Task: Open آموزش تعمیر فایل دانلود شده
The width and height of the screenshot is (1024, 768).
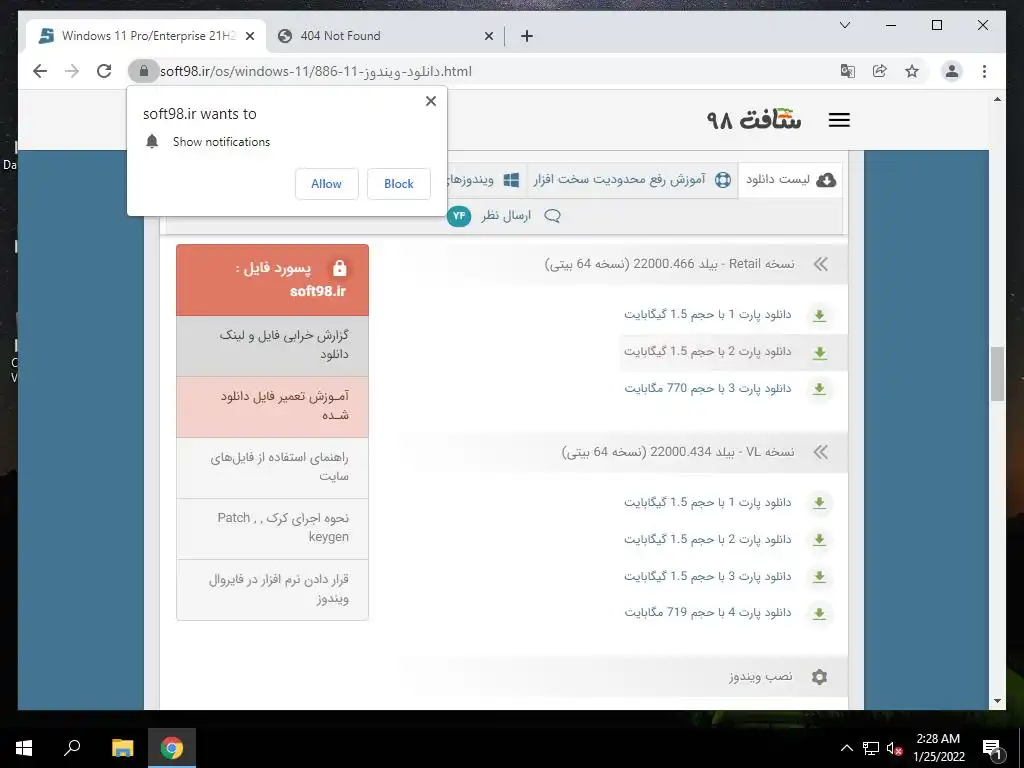Action: pos(272,406)
